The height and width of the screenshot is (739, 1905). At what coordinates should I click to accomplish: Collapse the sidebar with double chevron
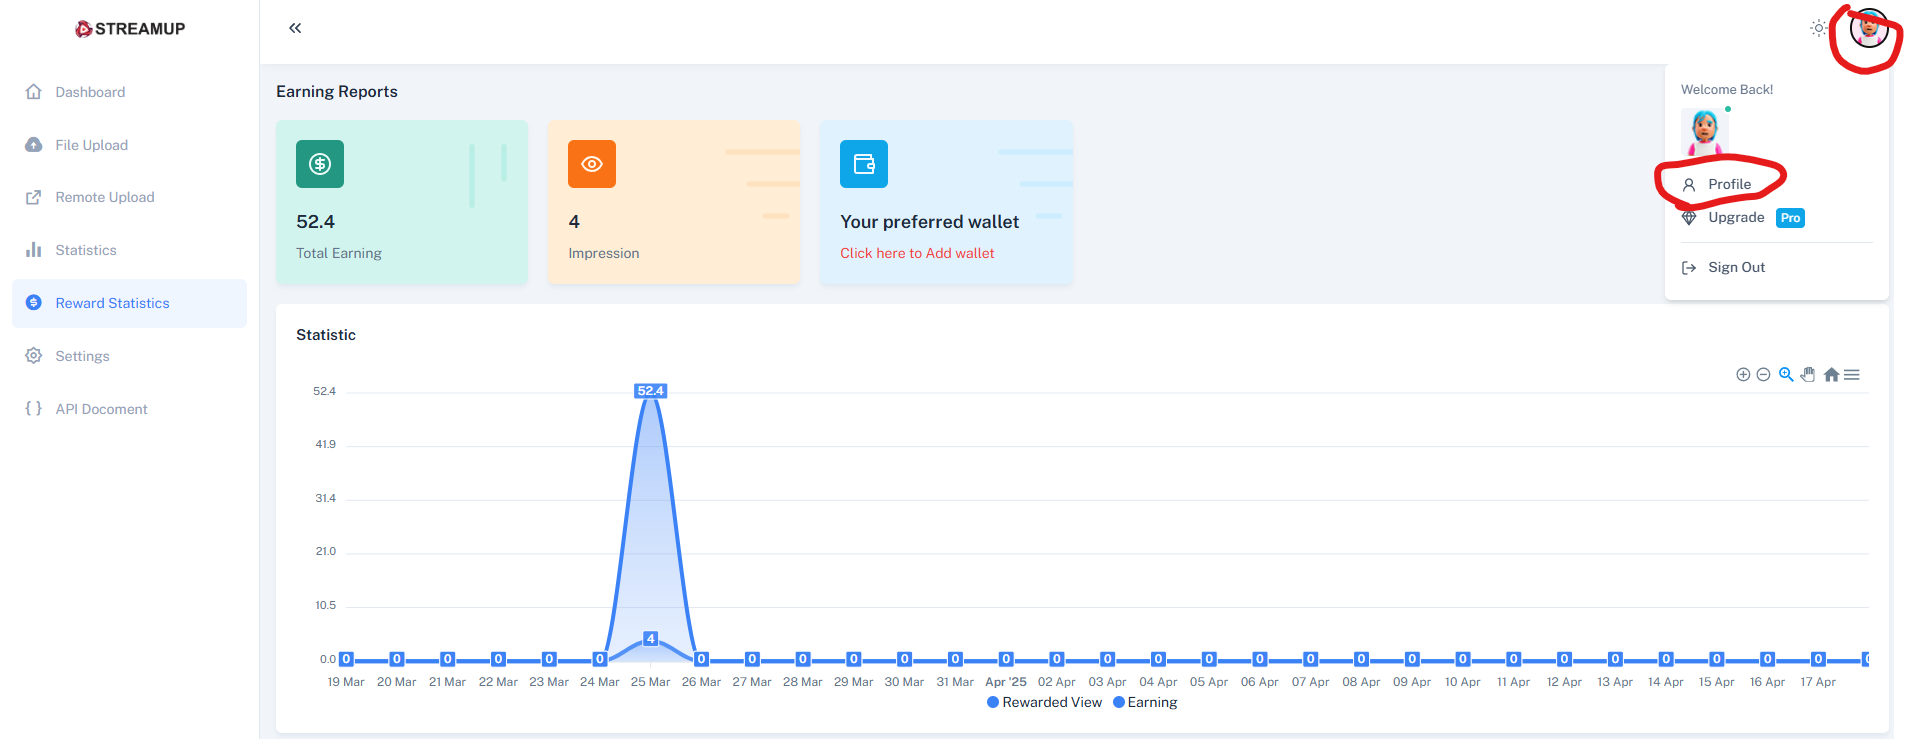pyautogui.click(x=295, y=28)
